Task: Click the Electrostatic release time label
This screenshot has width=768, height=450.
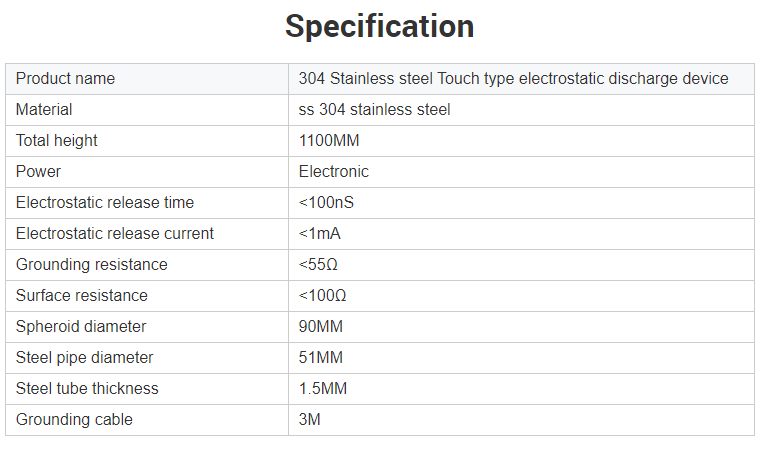Action: coord(105,203)
